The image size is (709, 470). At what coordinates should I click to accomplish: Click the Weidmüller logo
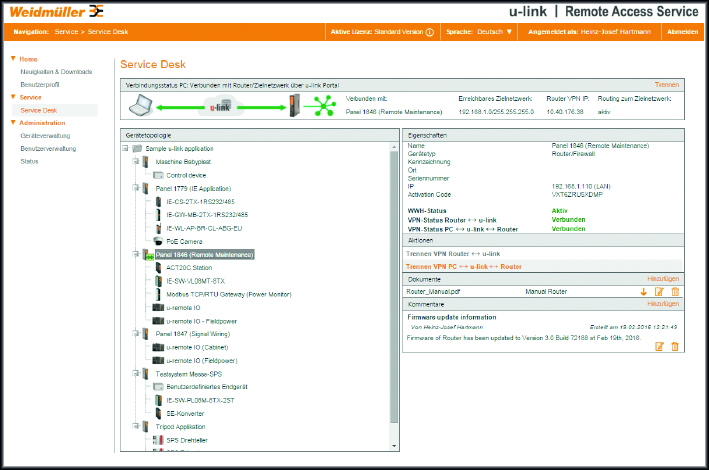[57, 12]
